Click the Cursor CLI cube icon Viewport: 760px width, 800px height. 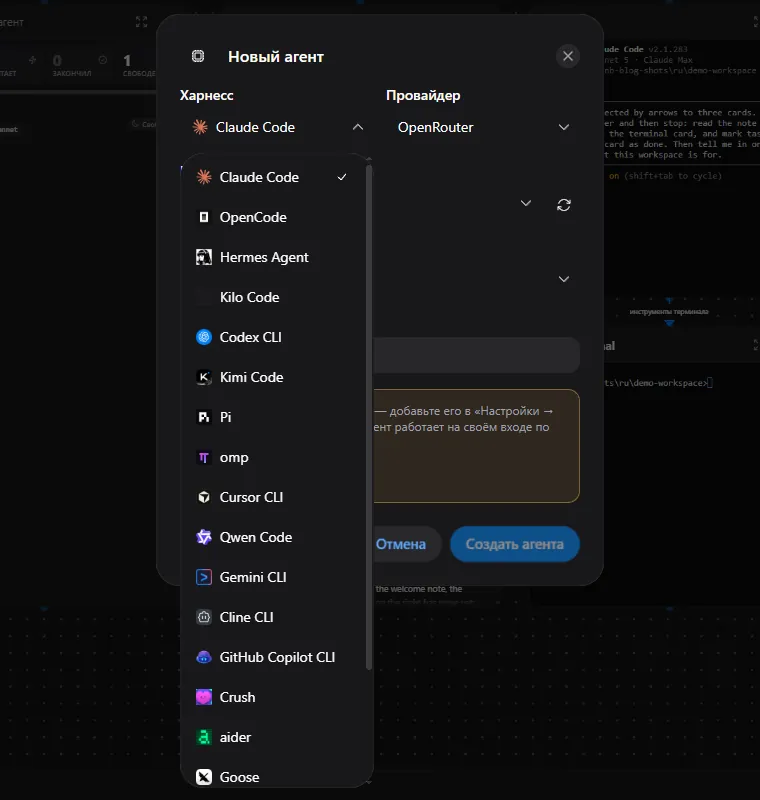[204, 497]
